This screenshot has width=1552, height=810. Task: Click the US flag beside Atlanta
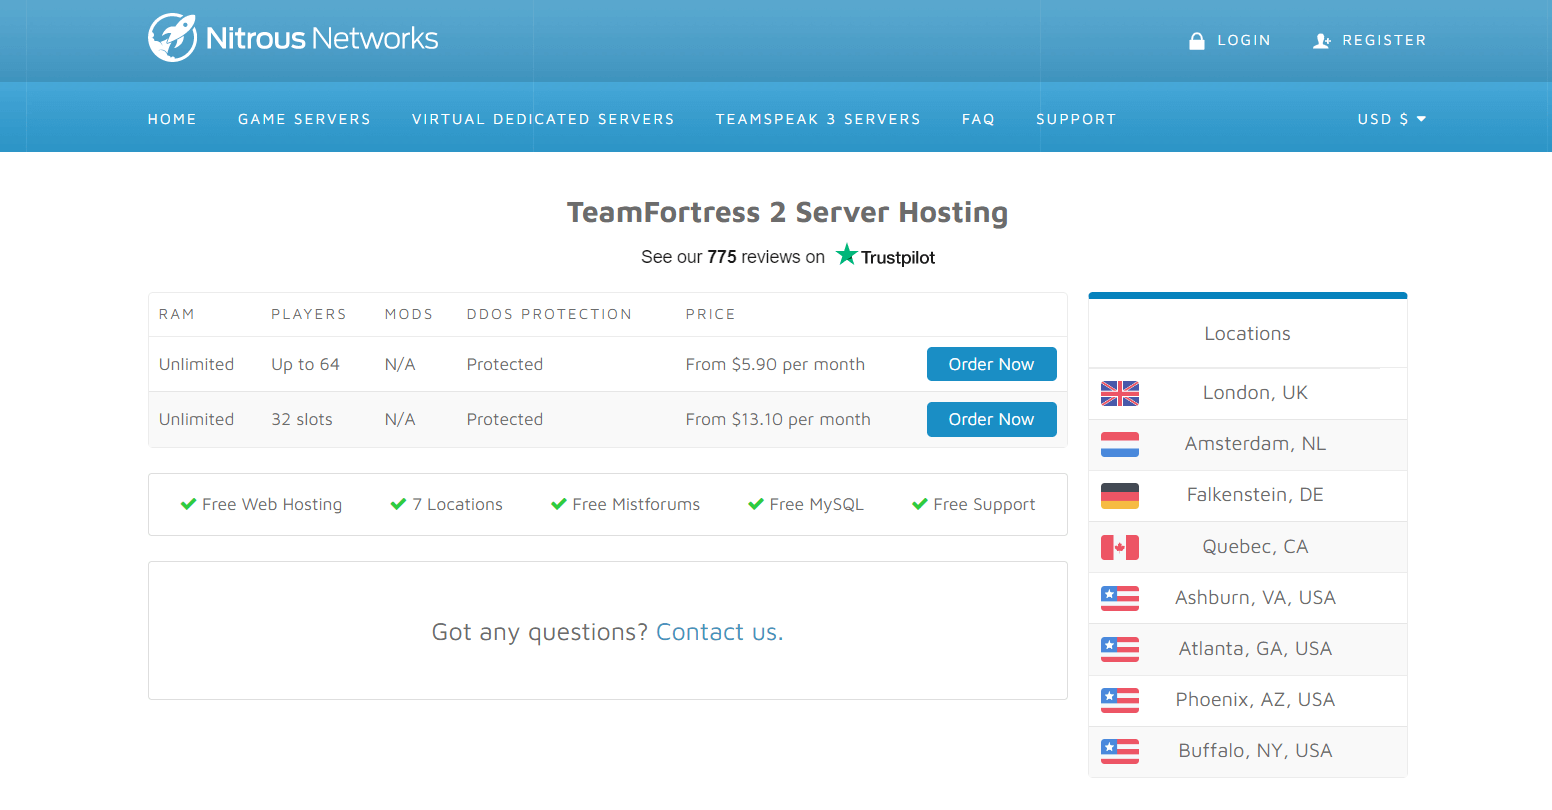pos(1120,649)
